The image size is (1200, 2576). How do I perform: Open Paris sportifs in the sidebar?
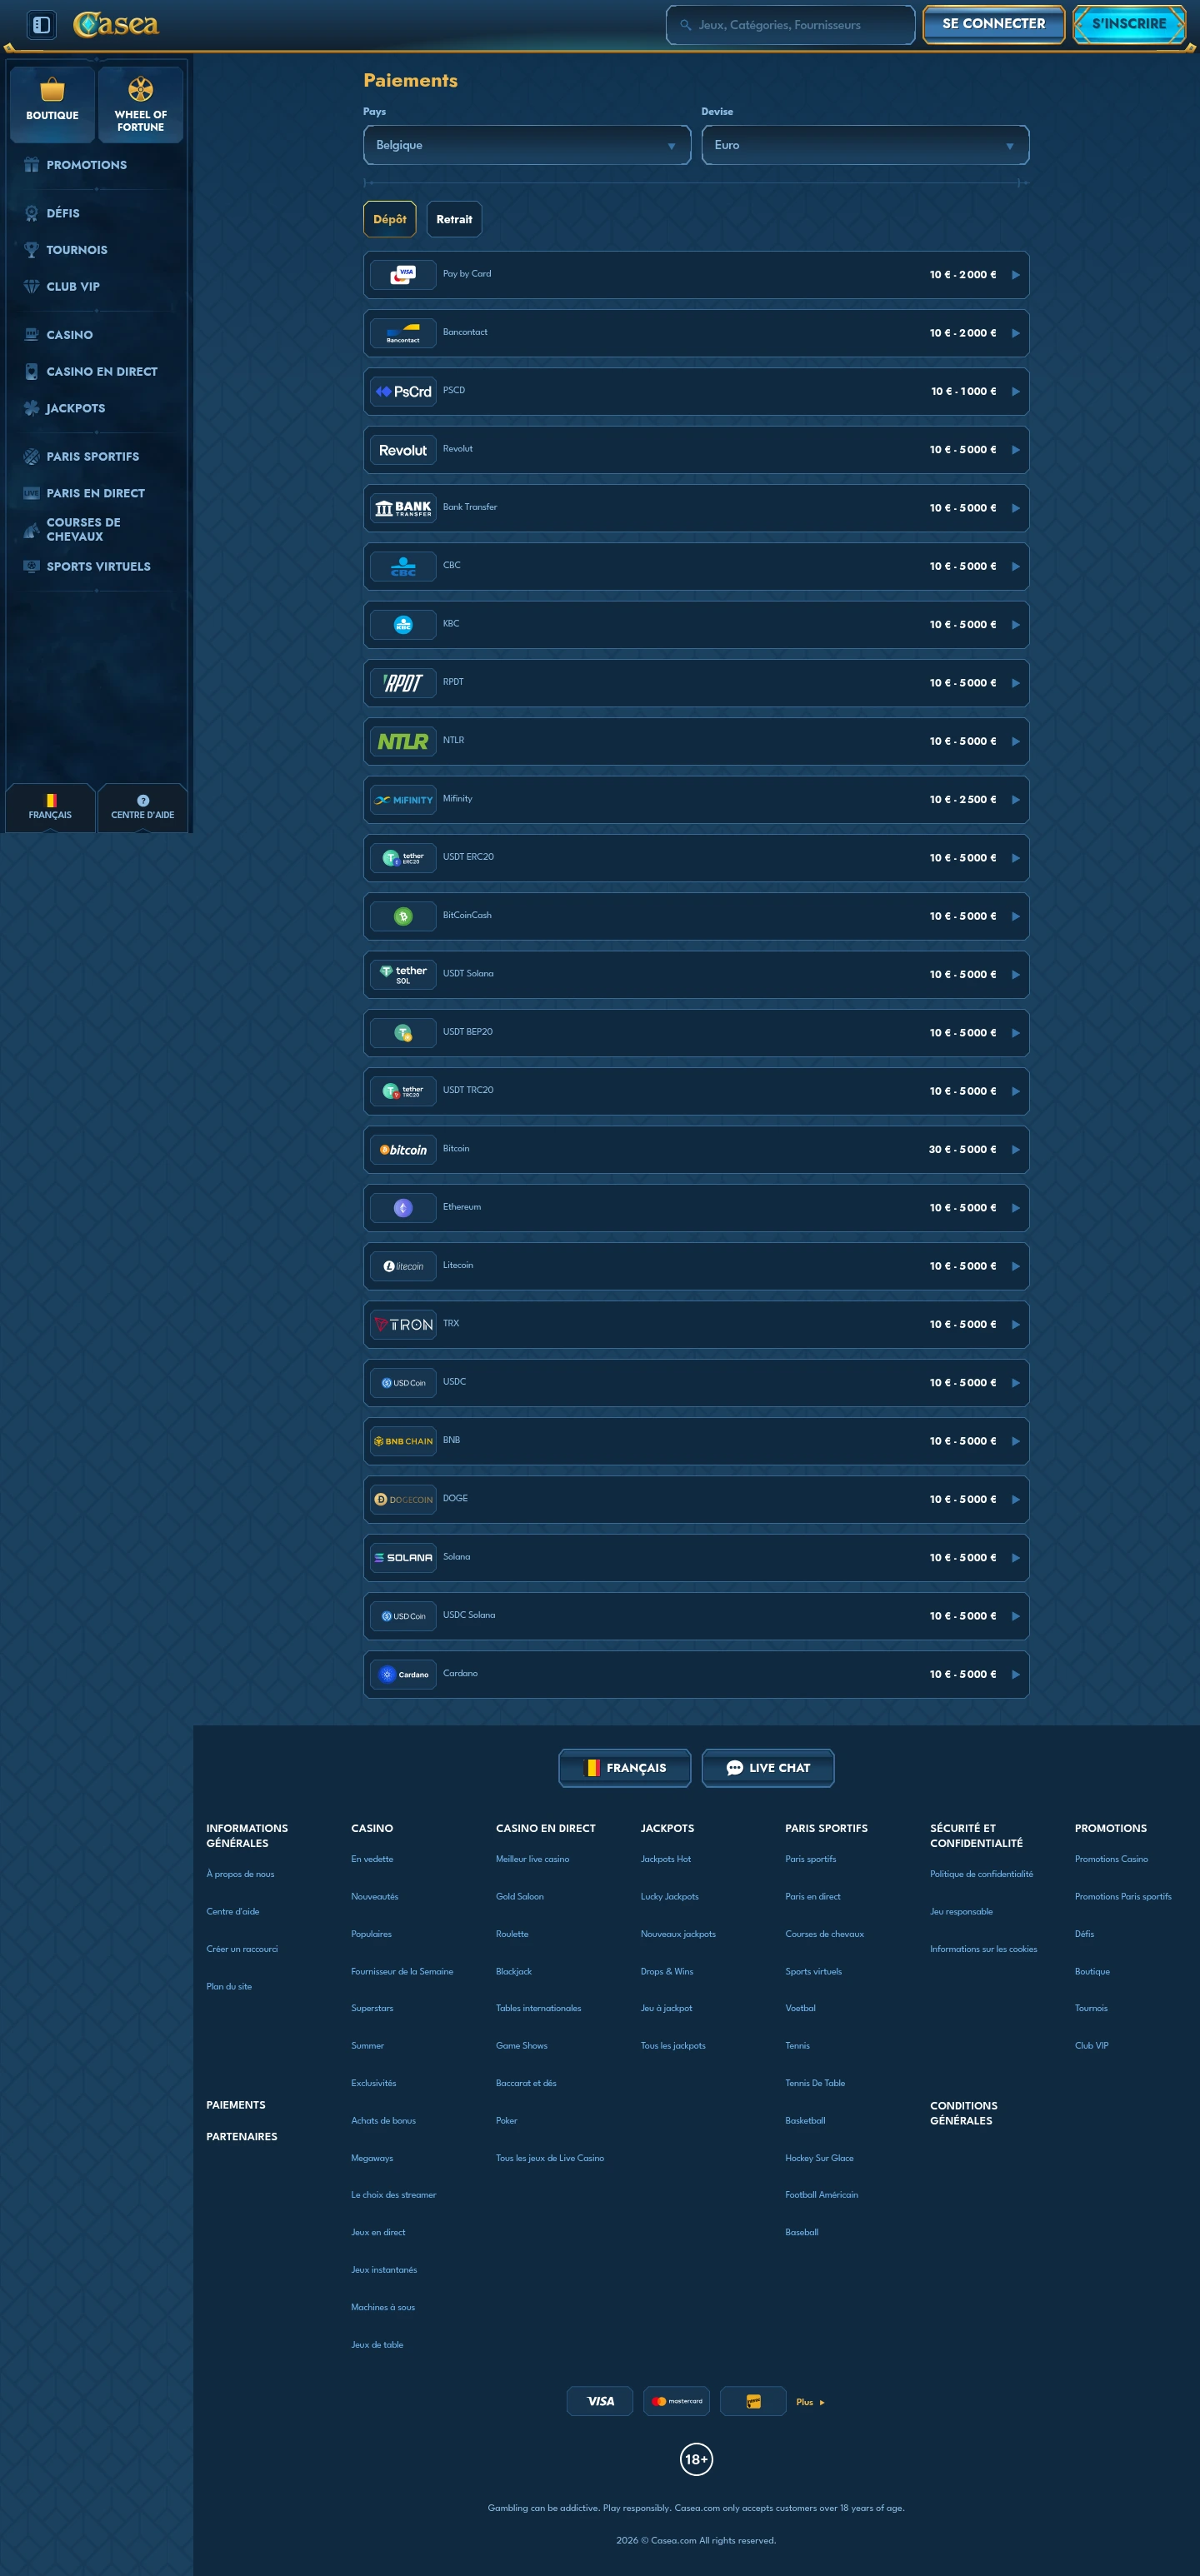tap(92, 456)
